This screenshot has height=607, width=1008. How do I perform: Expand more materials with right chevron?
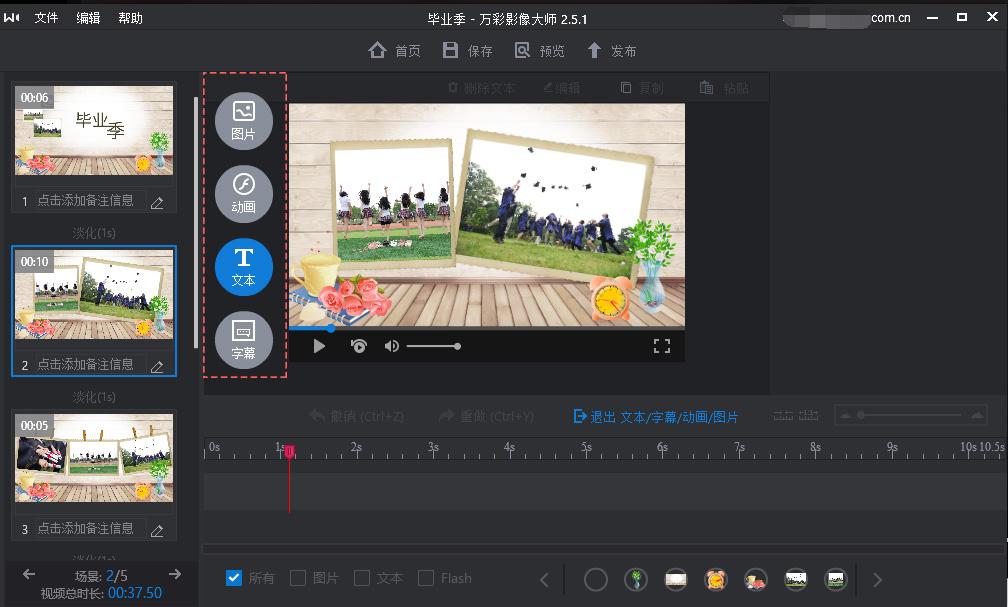878,579
